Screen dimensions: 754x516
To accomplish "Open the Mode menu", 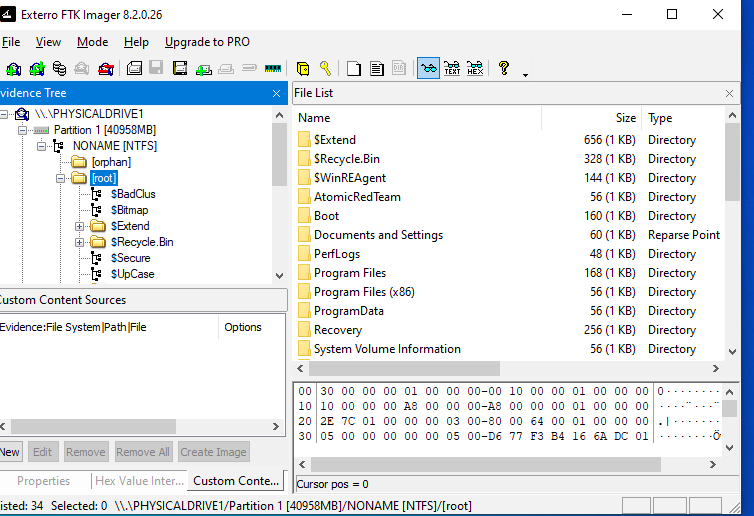I will click(x=92, y=42).
